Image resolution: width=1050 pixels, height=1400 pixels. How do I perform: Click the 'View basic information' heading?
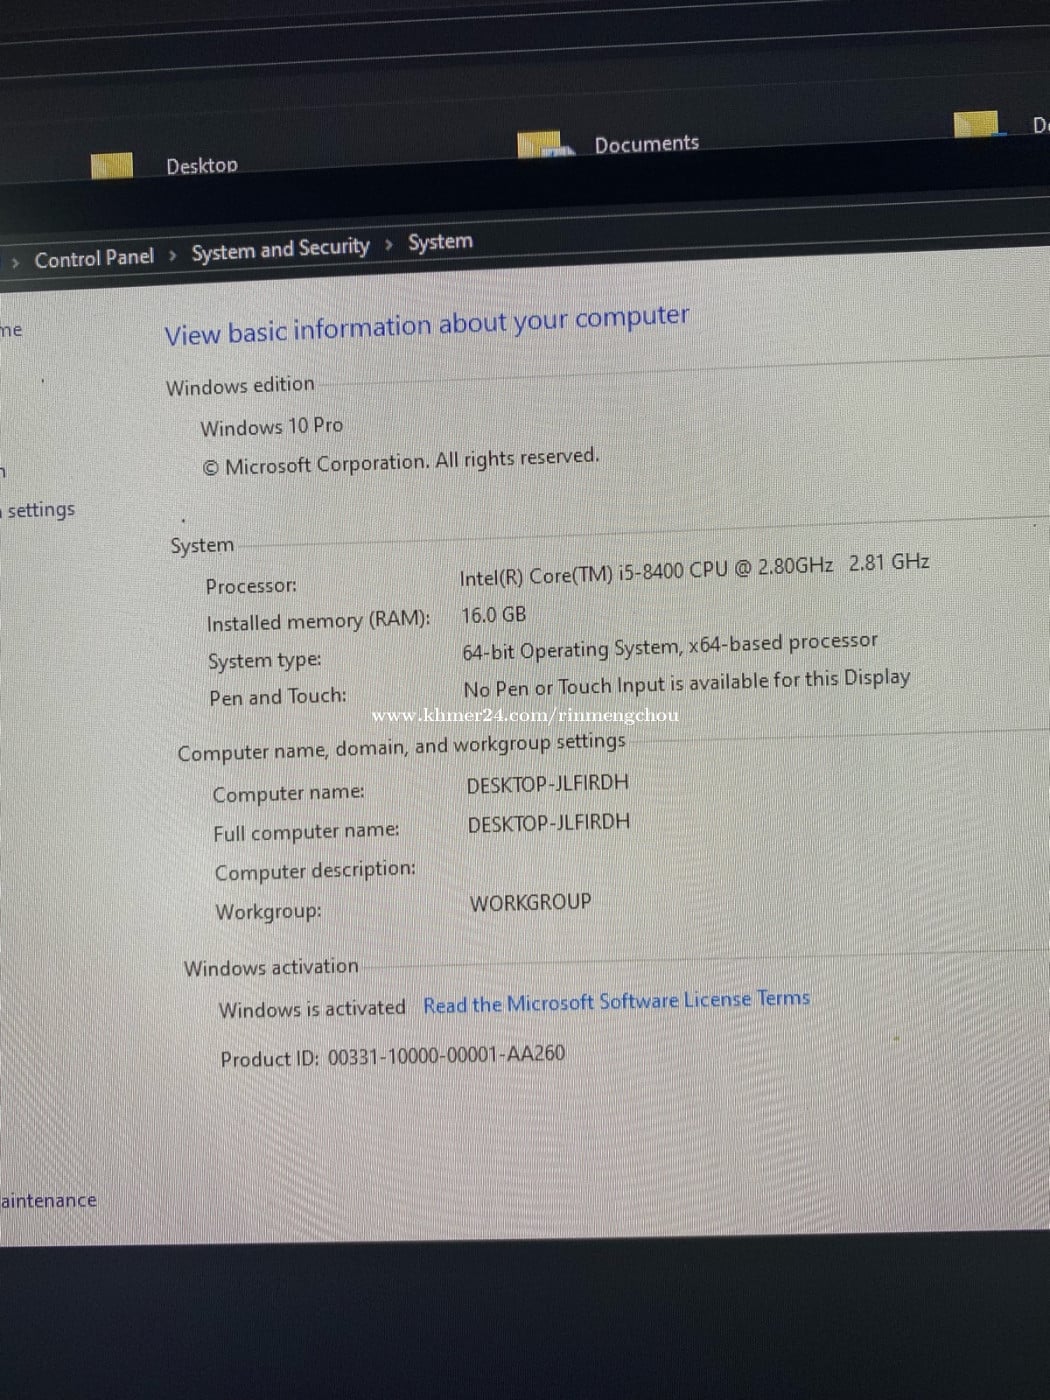(x=427, y=326)
